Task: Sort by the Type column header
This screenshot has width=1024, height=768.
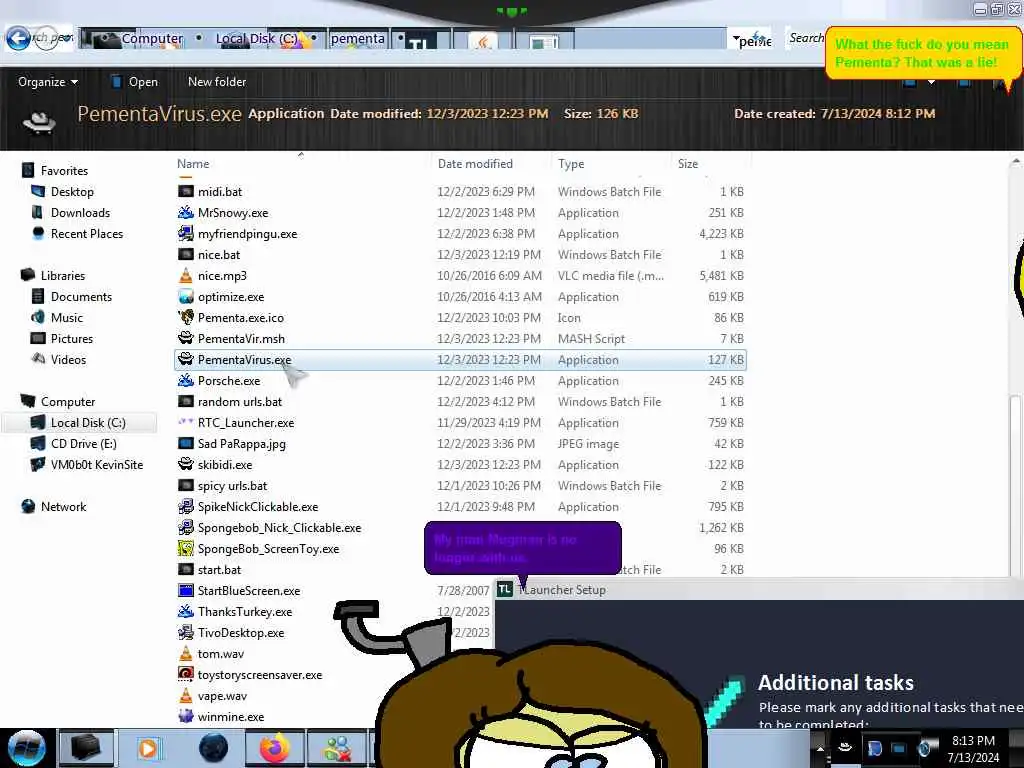Action: [571, 164]
